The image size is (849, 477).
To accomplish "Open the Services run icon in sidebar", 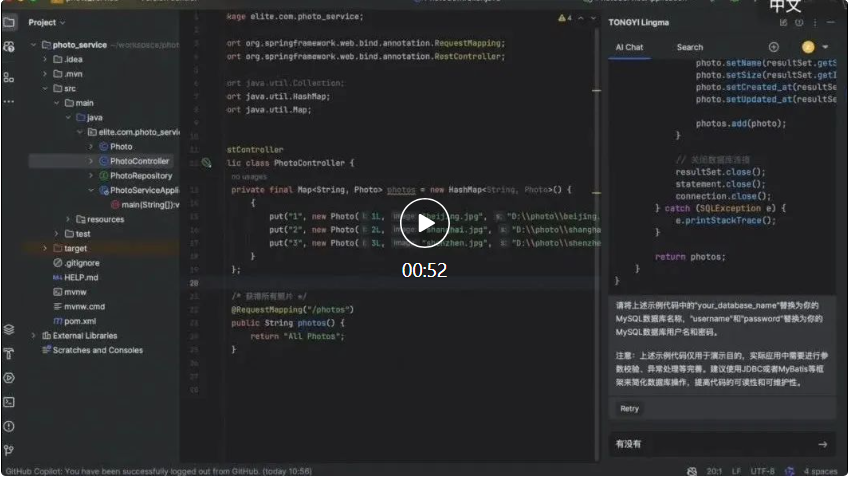I will 9,378.
